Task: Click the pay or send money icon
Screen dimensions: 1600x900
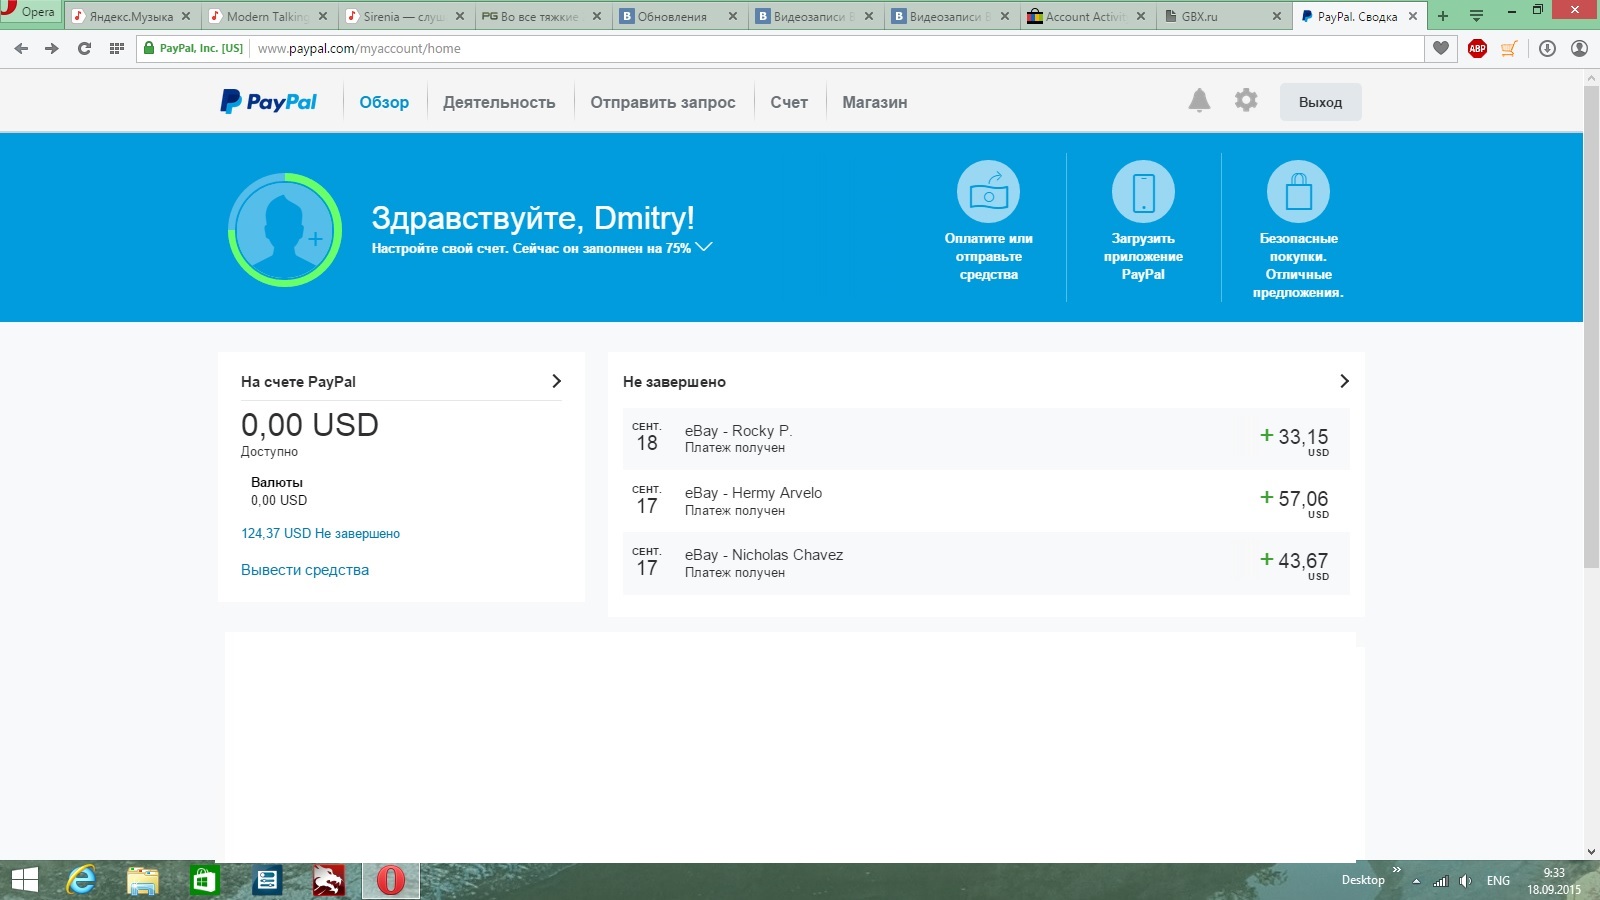Action: [988, 191]
